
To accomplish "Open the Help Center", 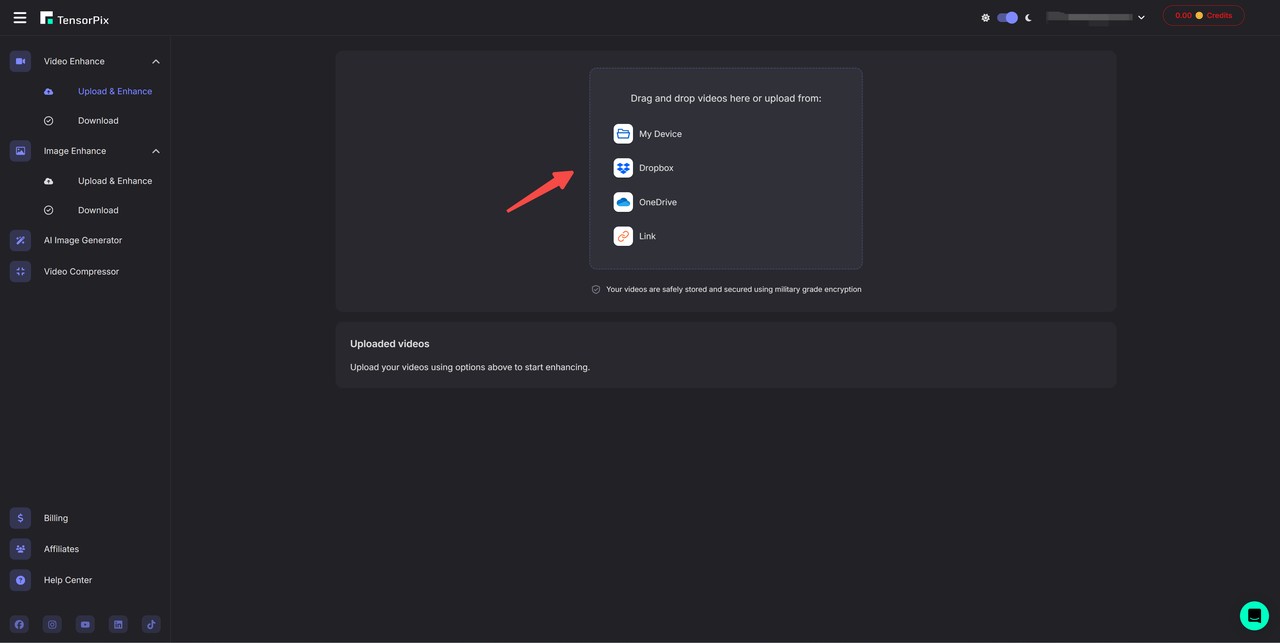I will pos(67,580).
